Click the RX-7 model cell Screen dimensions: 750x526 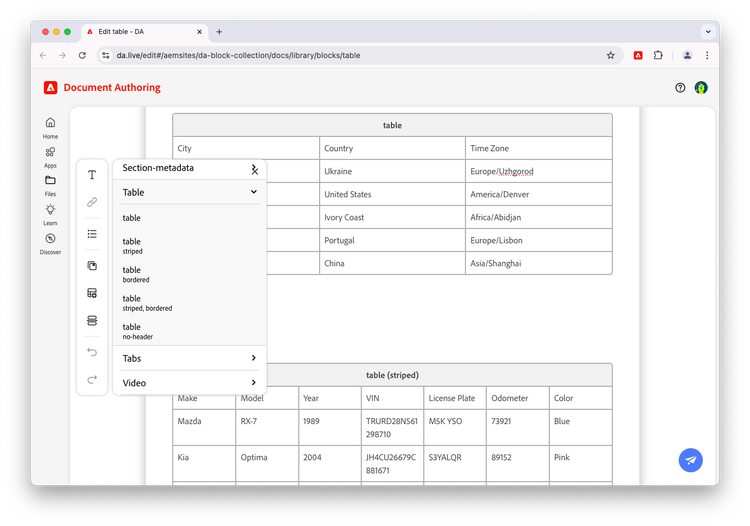tap(267, 427)
